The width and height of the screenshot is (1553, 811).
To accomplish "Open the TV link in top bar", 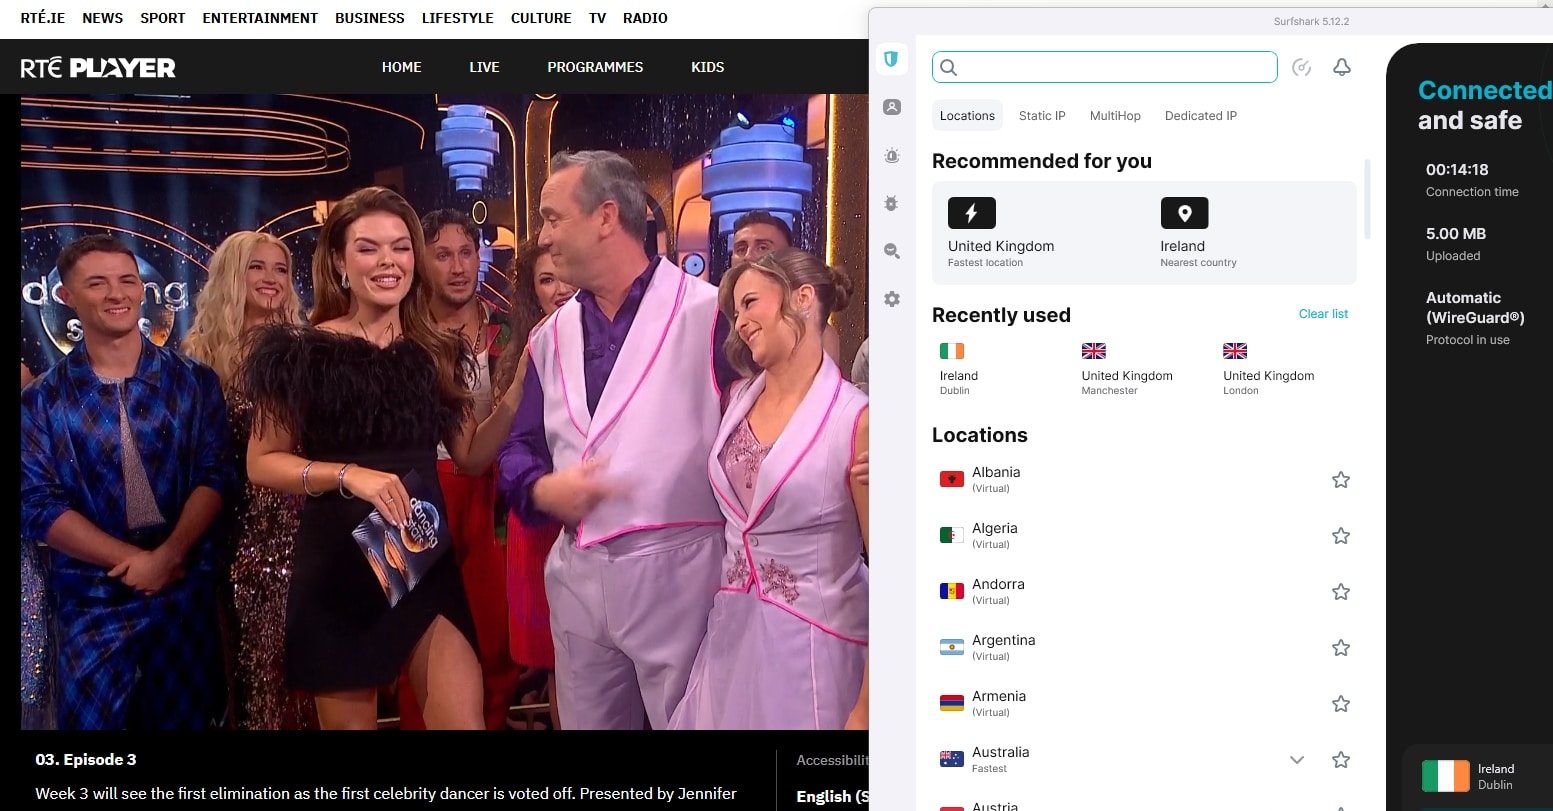I will tap(597, 18).
